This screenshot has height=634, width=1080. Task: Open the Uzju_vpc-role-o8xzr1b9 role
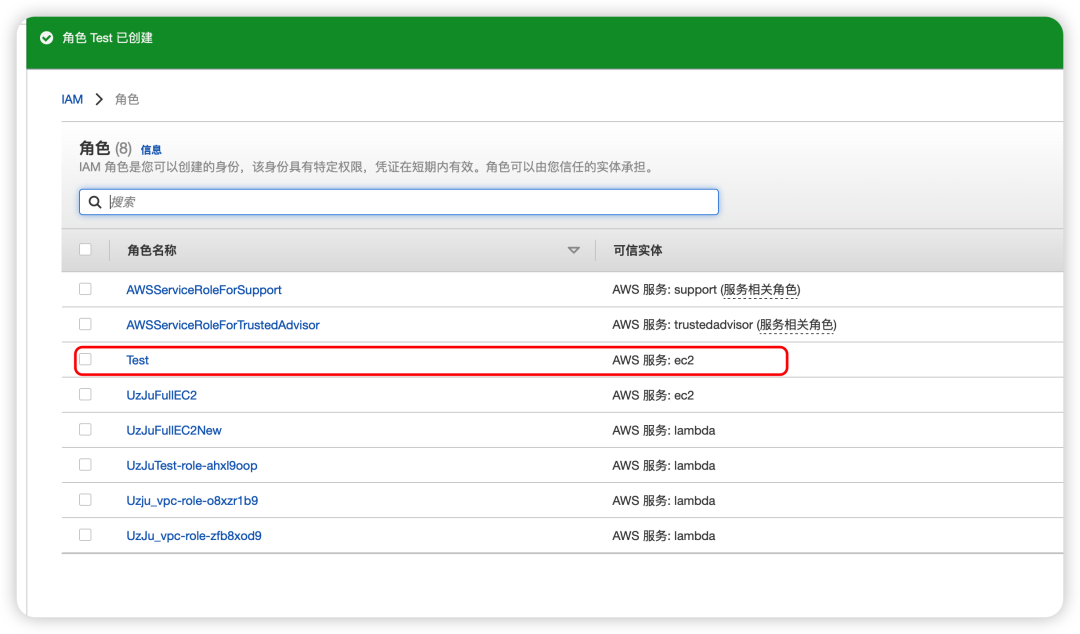[192, 501]
